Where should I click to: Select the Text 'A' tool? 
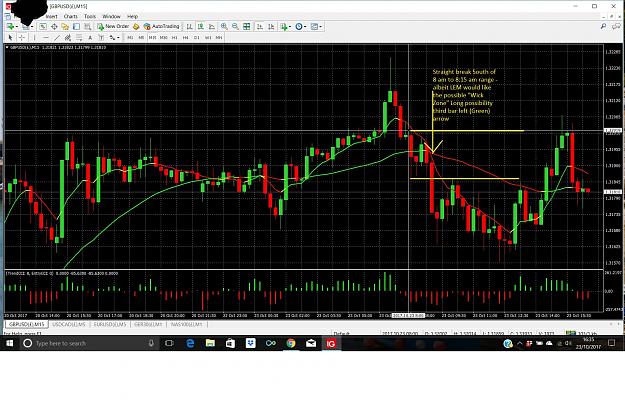coord(90,37)
